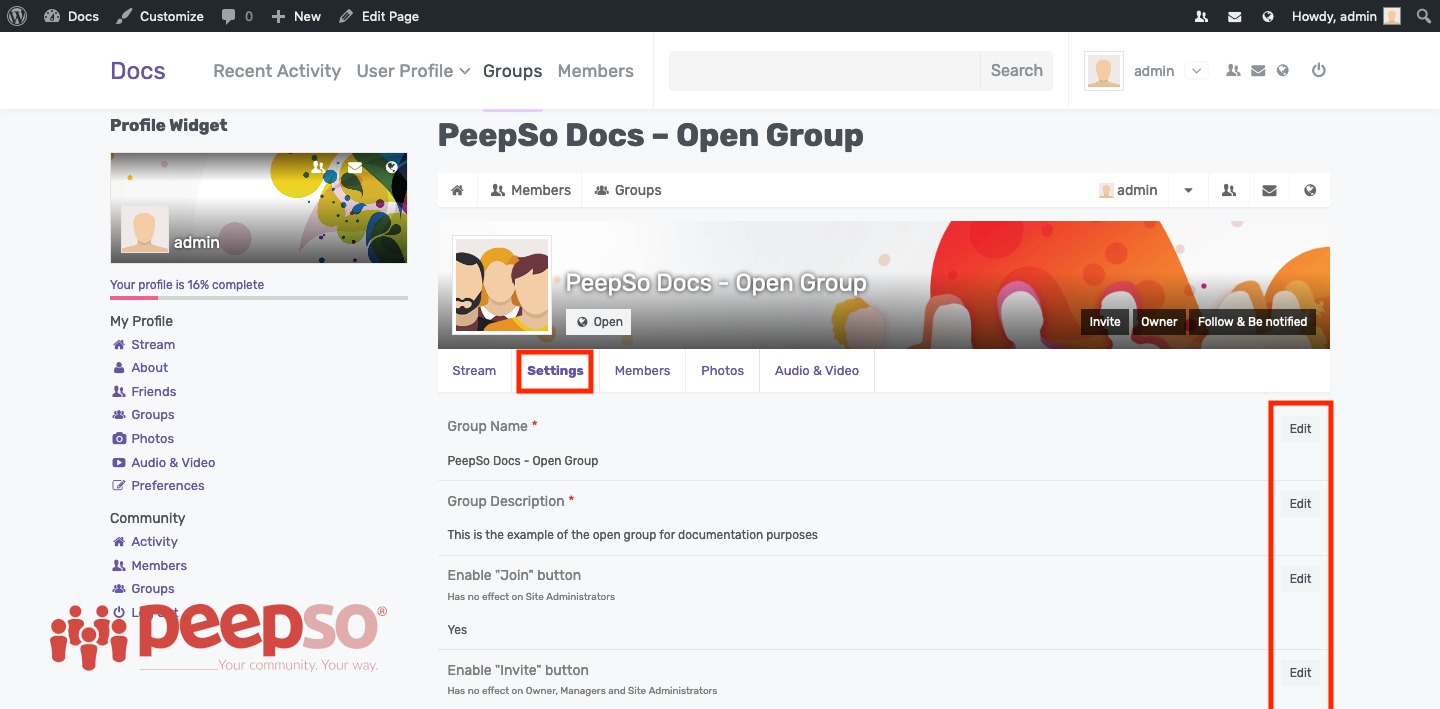Screen dimensions: 1440x709
Task: Open messages envelope in PeepSo toolbar
Action: pyautogui.click(x=1269, y=190)
